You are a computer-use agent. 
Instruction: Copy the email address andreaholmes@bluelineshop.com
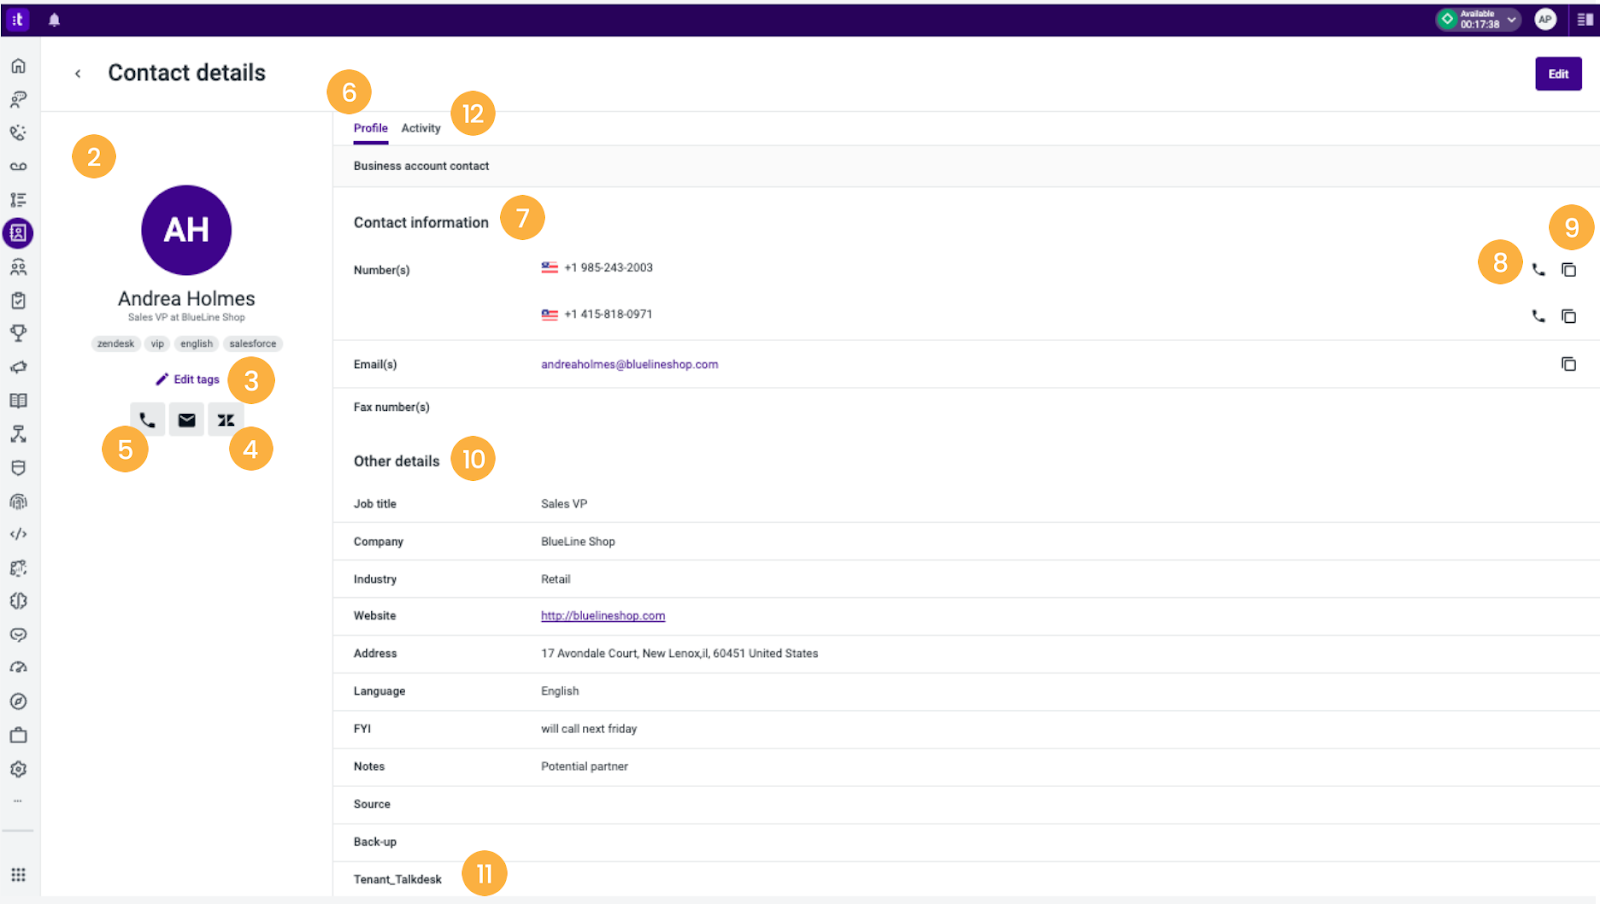[x=1569, y=364]
